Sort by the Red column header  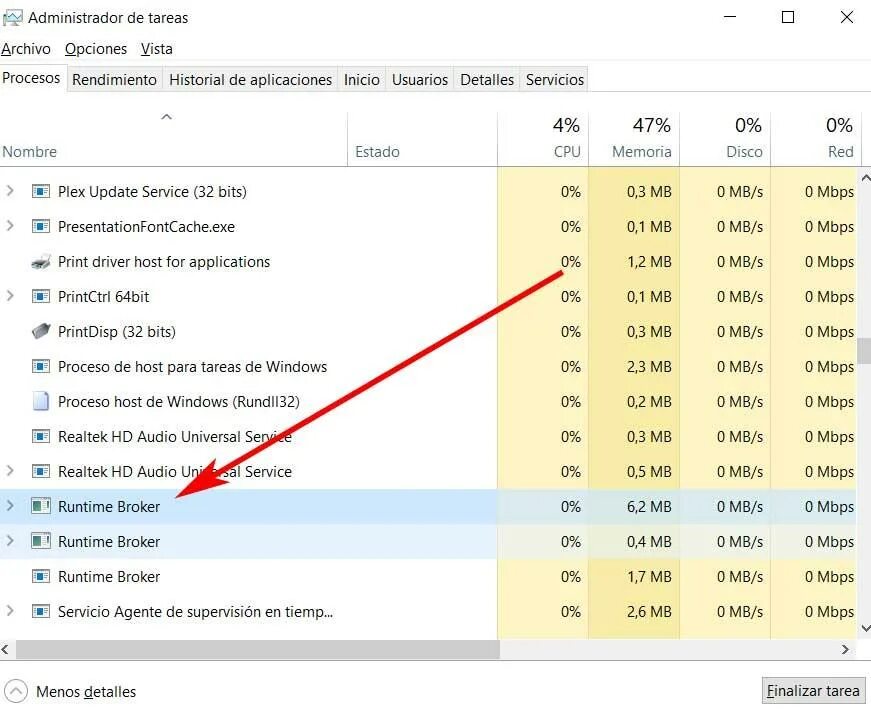point(815,139)
